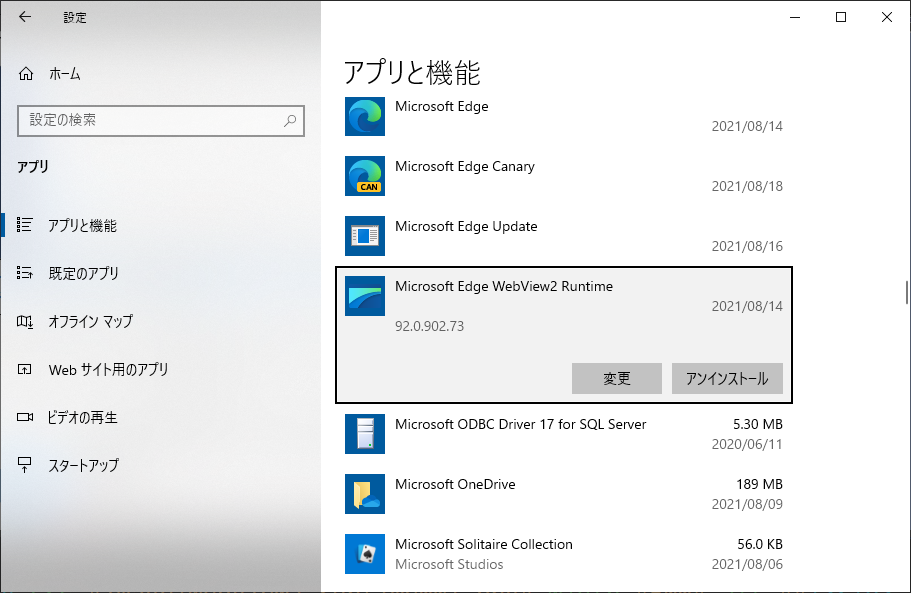This screenshot has width=911, height=593.
Task: Open the アプリと機能 sidebar page
Action: 82,226
